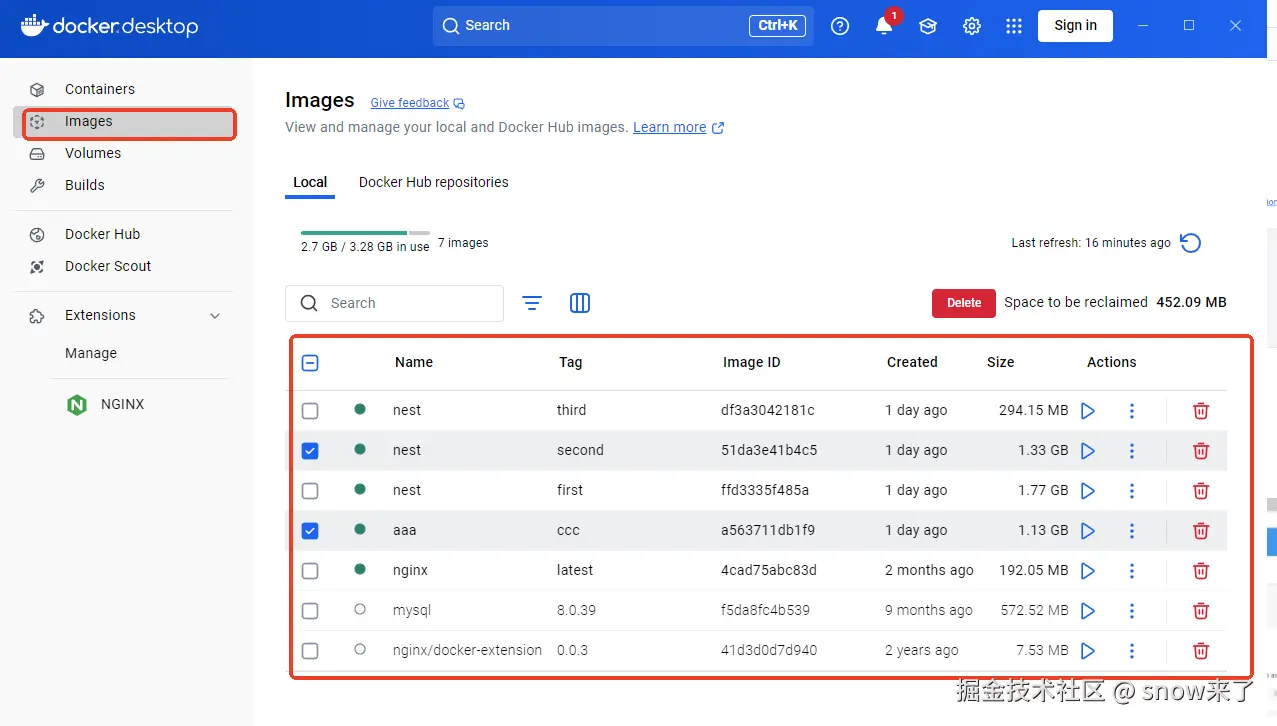Click the image search input field
This screenshot has height=726, width=1277.
(394, 303)
